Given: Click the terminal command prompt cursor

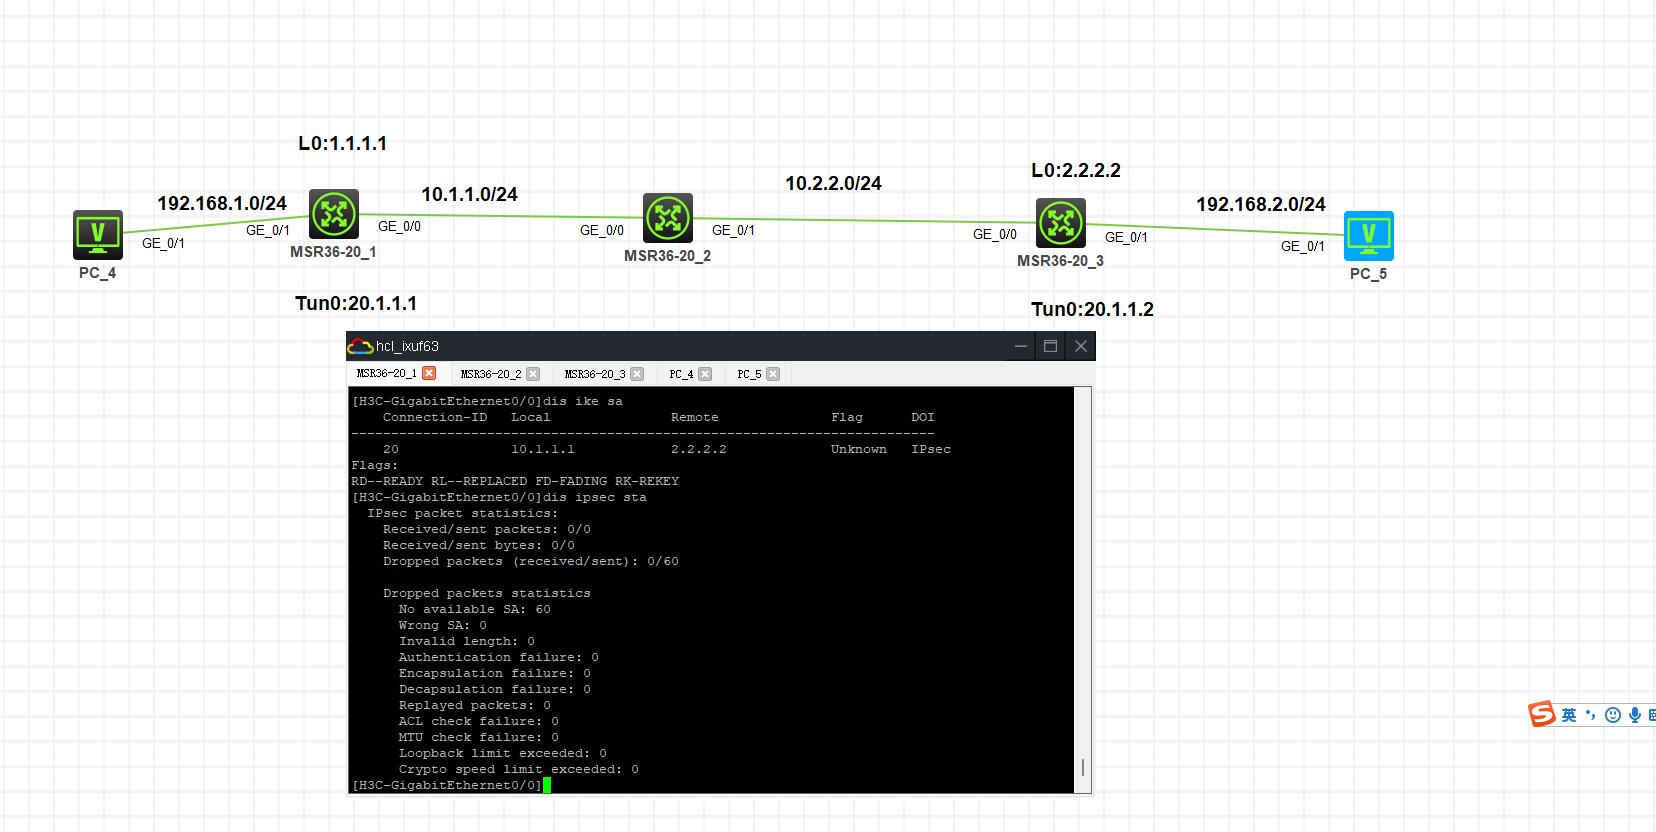Looking at the screenshot, I should 547,785.
